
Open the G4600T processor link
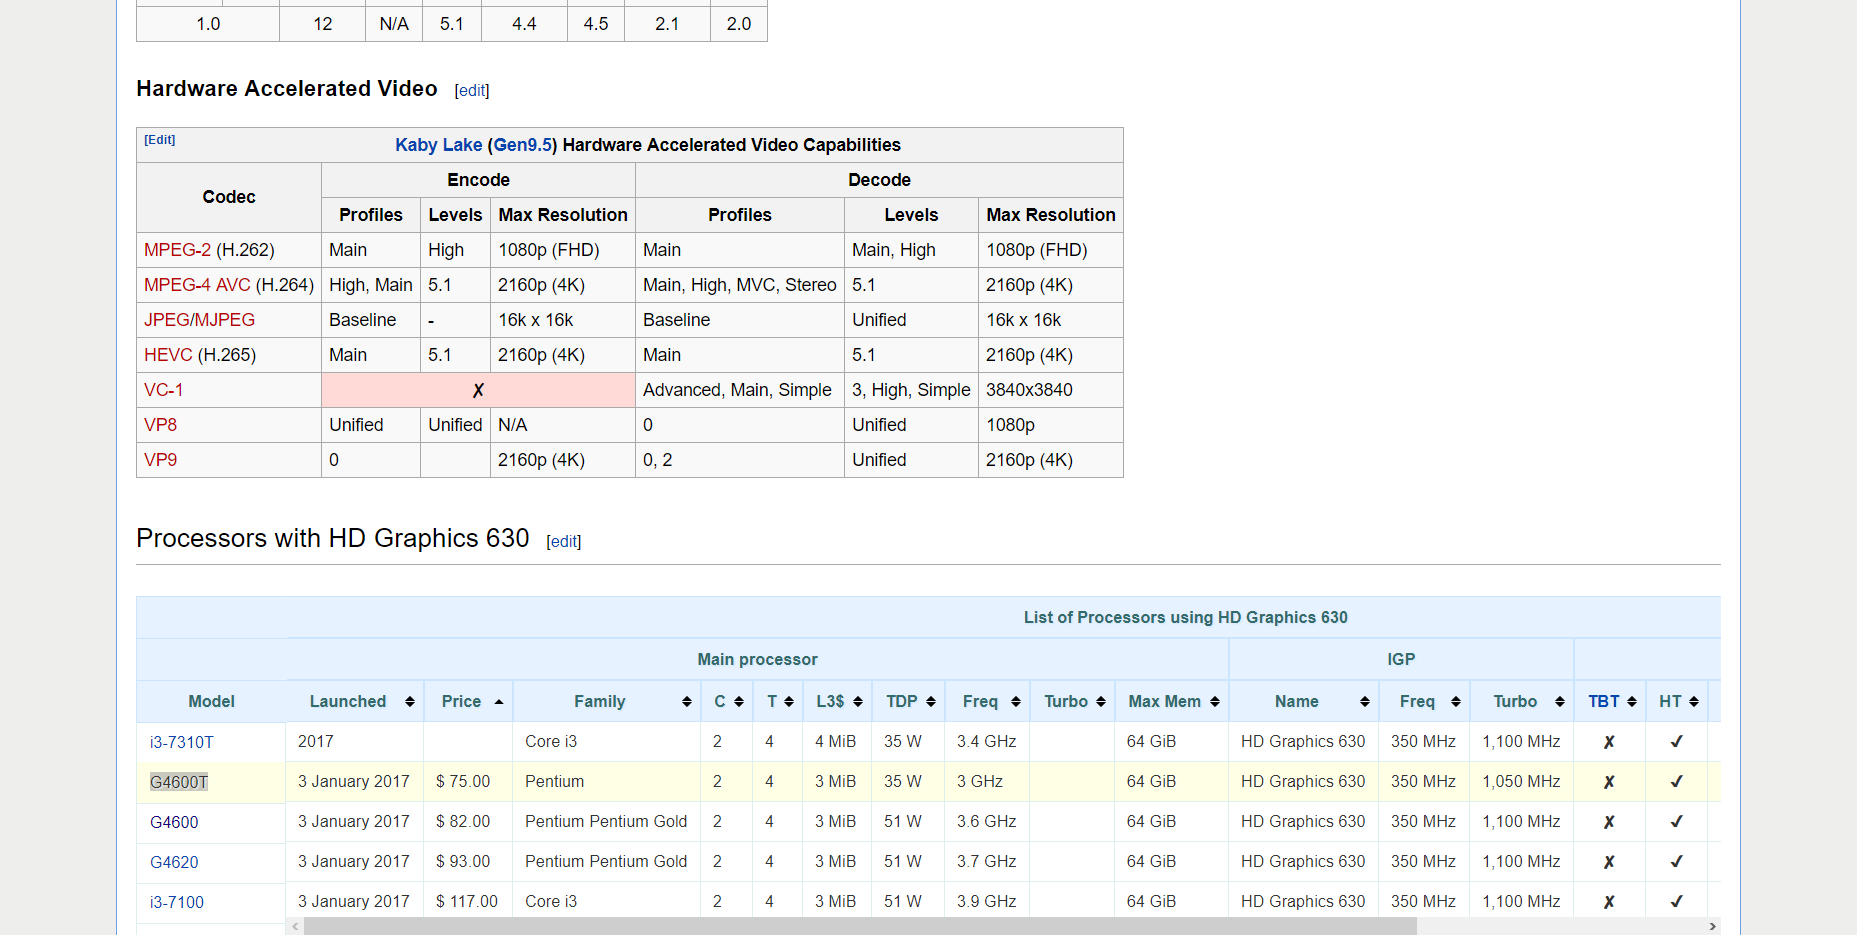(179, 782)
